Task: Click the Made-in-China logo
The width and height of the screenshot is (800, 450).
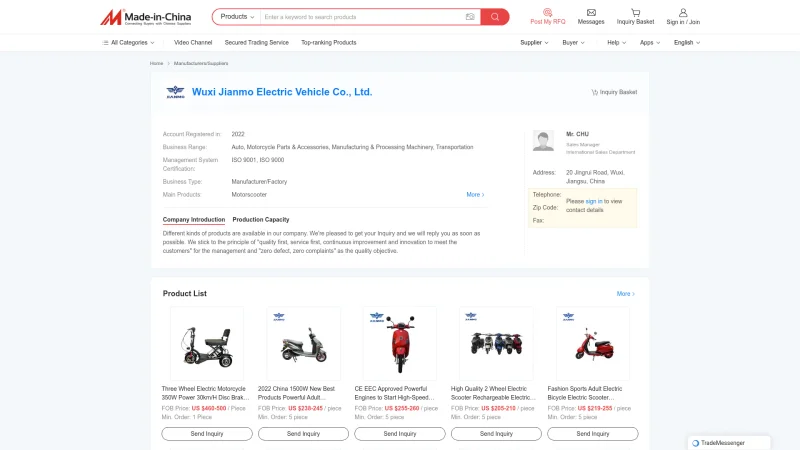Action: pyautogui.click(x=145, y=17)
